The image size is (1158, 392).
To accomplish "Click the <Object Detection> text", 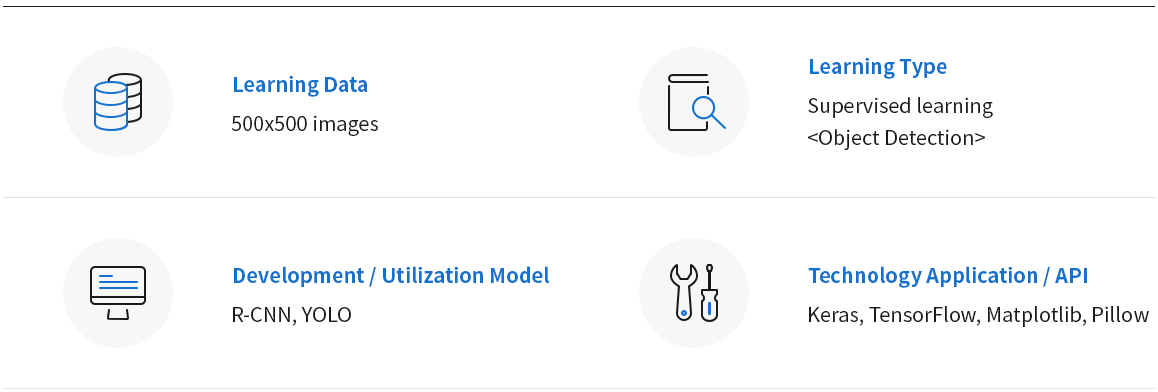I will tap(897, 138).
